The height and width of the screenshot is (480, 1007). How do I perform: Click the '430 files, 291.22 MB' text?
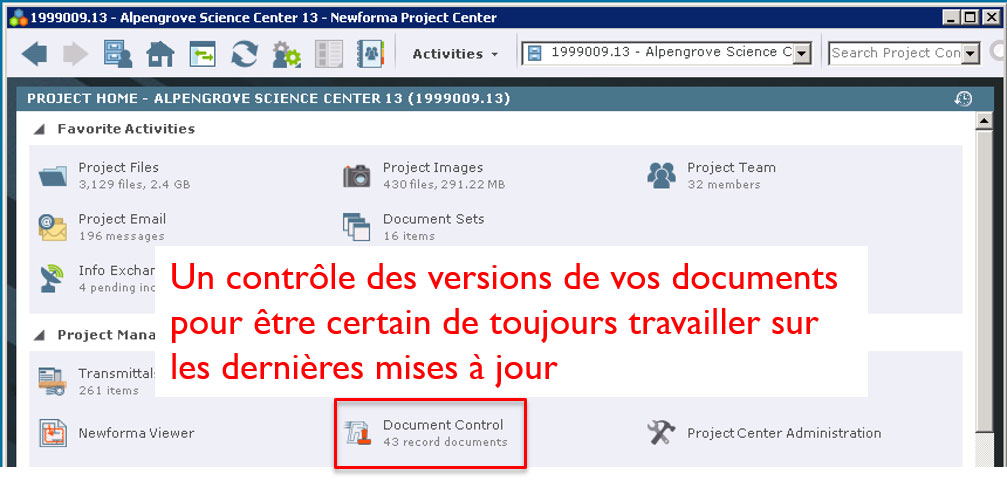(444, 184)
